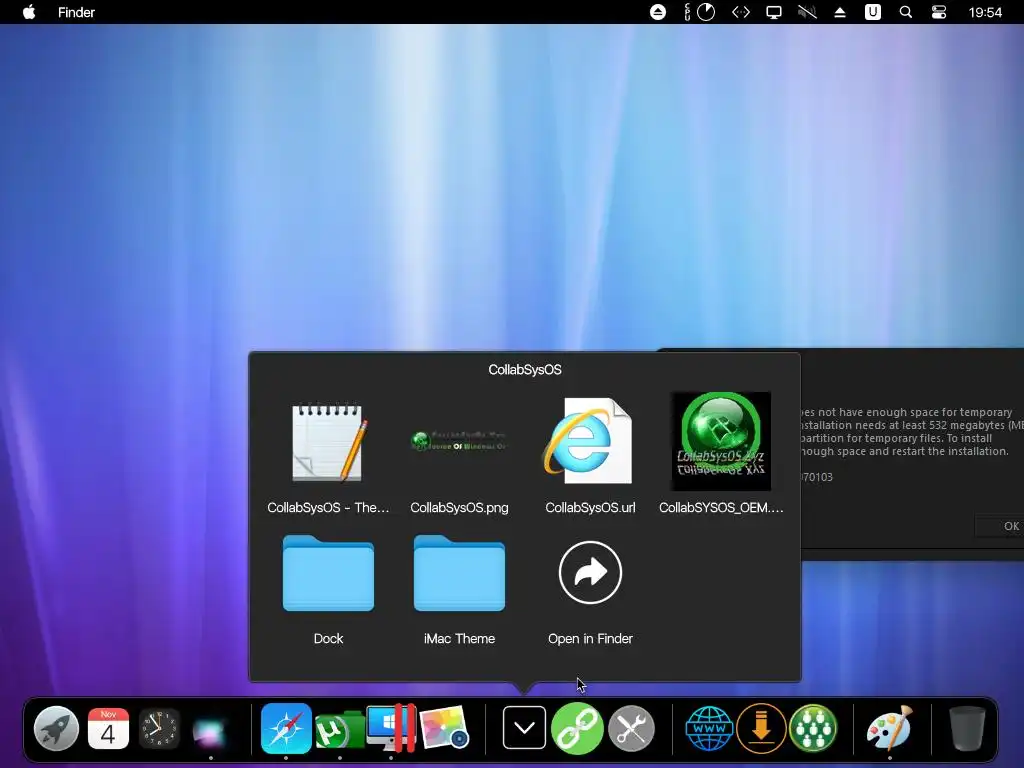Open the Calendar dock icon showing Nov 4
1024x768 pixels.
(x=108, y=728)
